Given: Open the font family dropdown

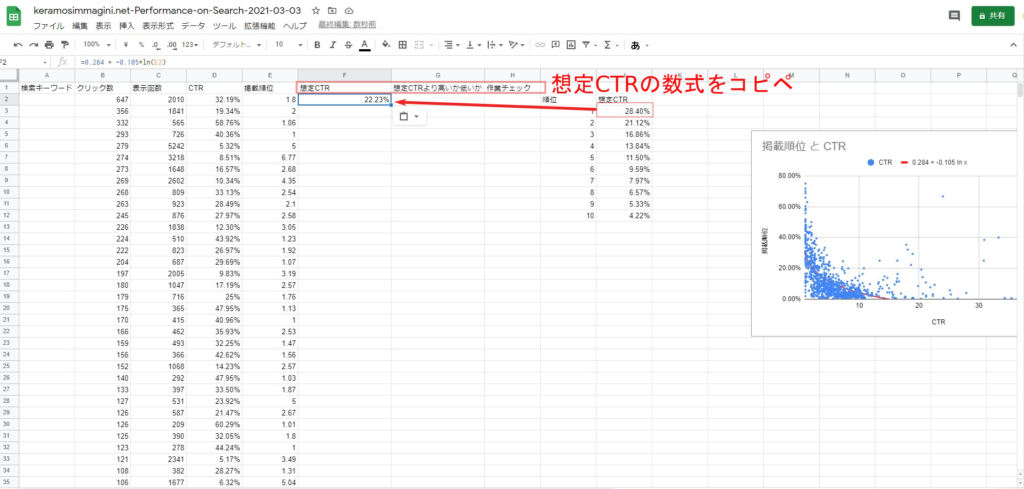Looking at the screenshot, I should [236, 45].
